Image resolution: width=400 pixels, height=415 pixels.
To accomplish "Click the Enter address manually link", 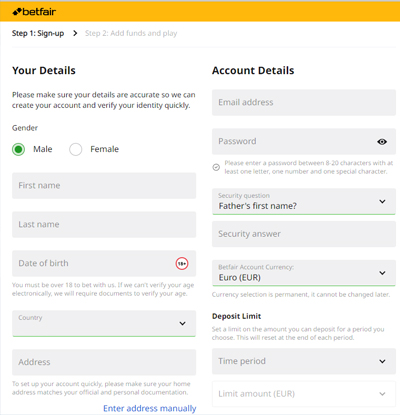I will [x=150, y=408].
